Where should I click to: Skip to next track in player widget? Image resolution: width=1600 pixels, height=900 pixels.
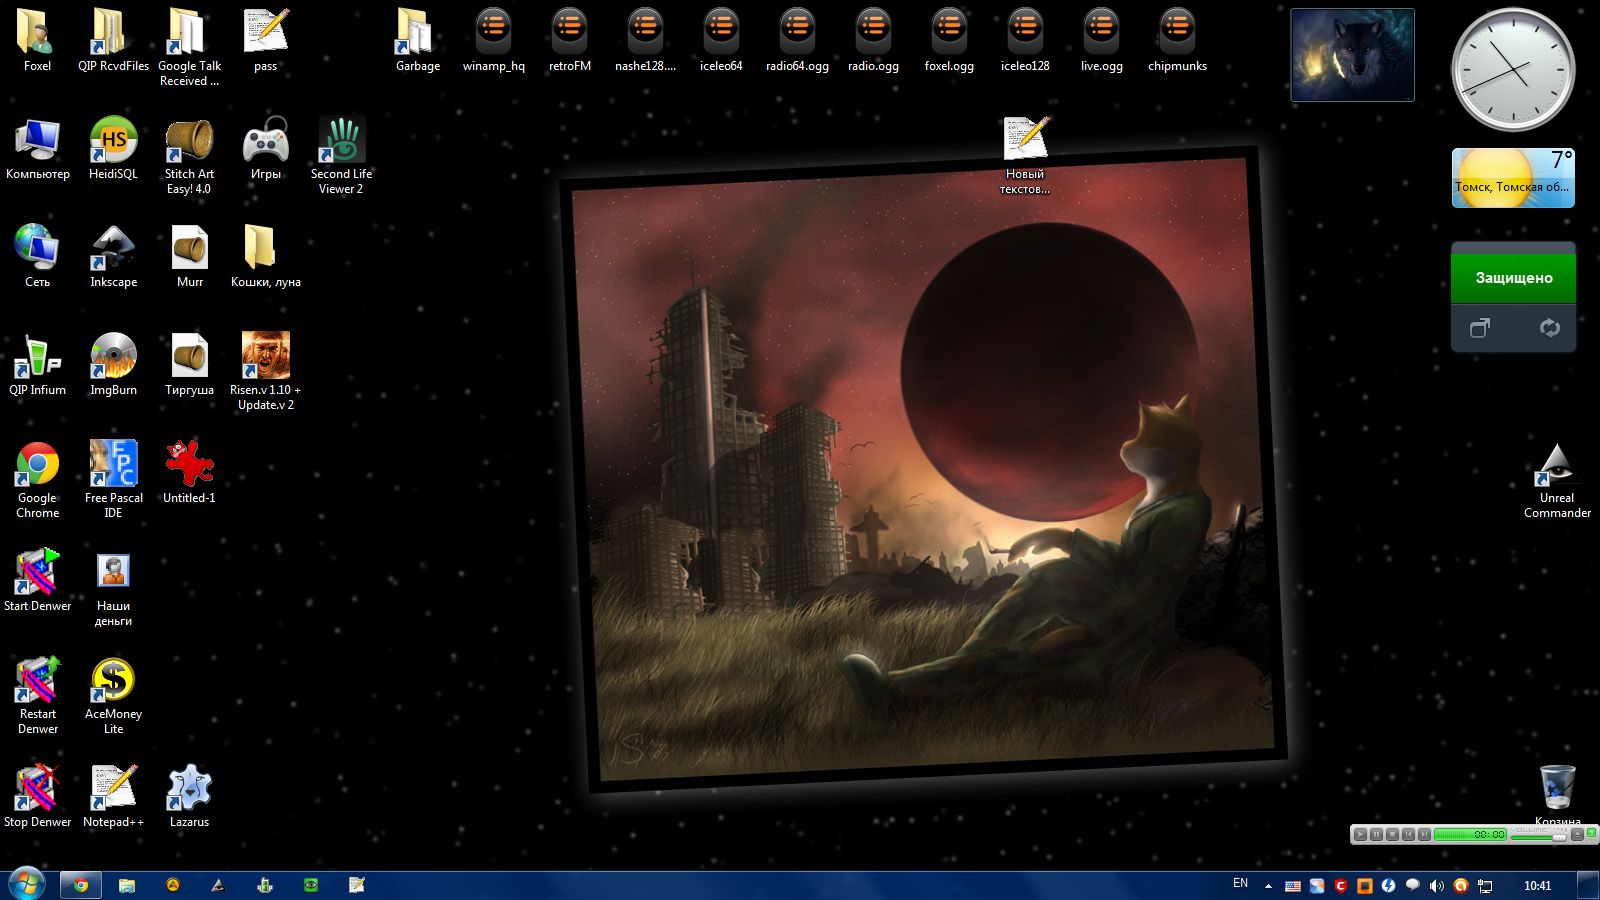point(1424,834)
